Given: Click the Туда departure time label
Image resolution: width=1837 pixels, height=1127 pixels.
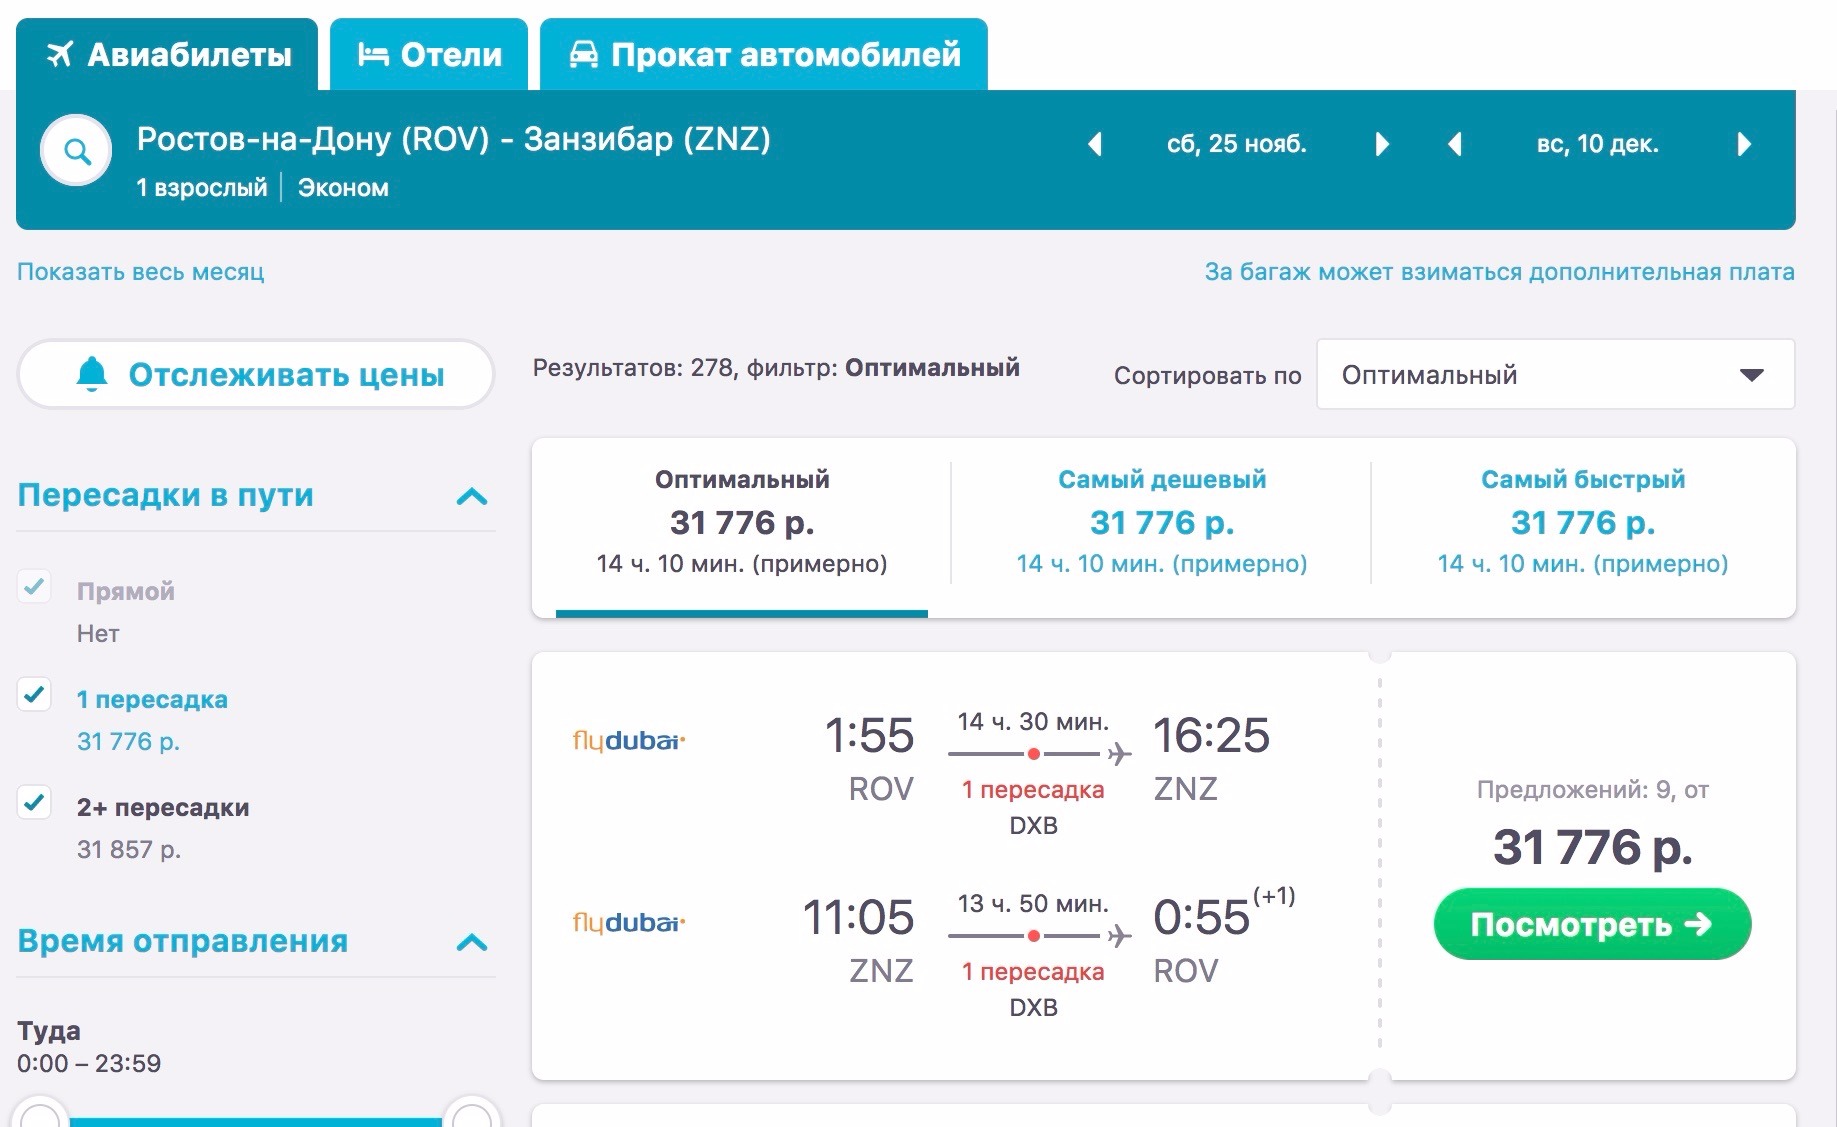Looking at the screenshot, I should [49, 1031].
